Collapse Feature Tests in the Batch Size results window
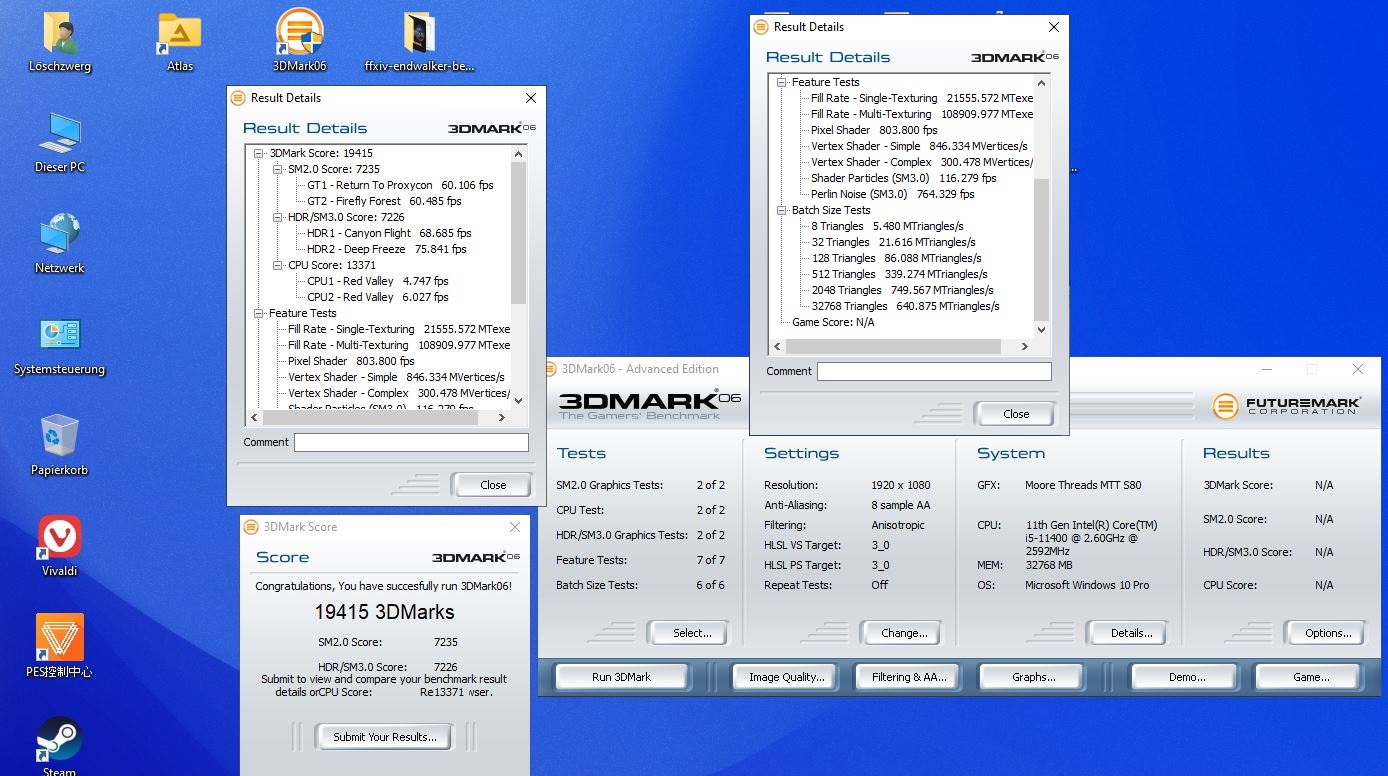 pyautogui.click(x=782, y=82)
